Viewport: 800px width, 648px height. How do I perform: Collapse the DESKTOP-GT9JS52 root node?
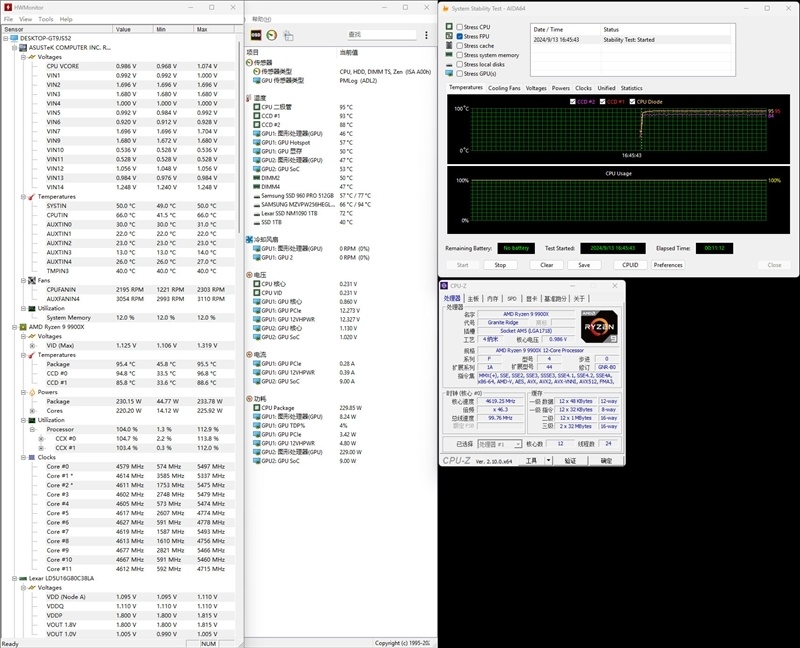(6, 38)
